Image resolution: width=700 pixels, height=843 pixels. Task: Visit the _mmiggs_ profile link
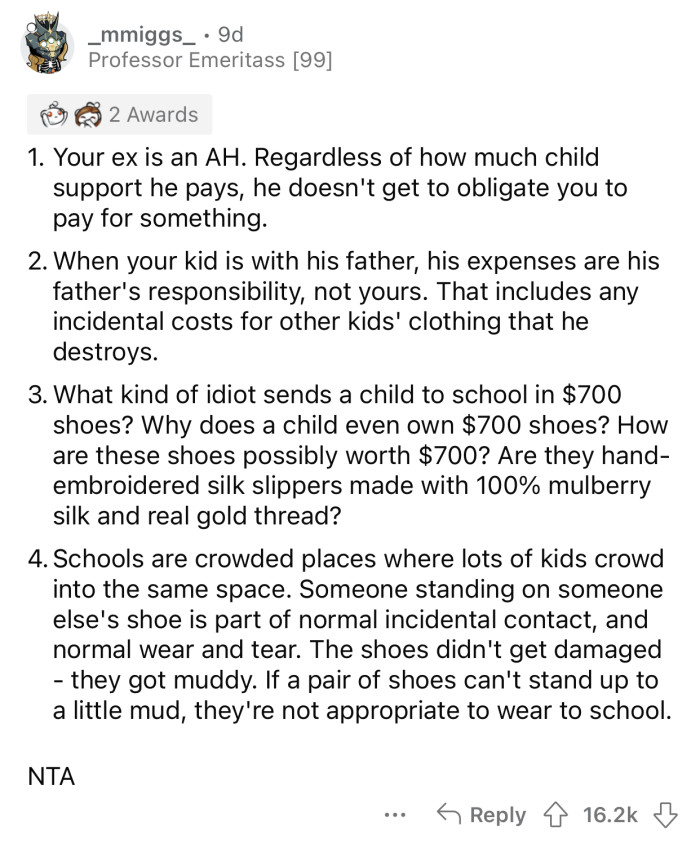click(x=145, y=35)
